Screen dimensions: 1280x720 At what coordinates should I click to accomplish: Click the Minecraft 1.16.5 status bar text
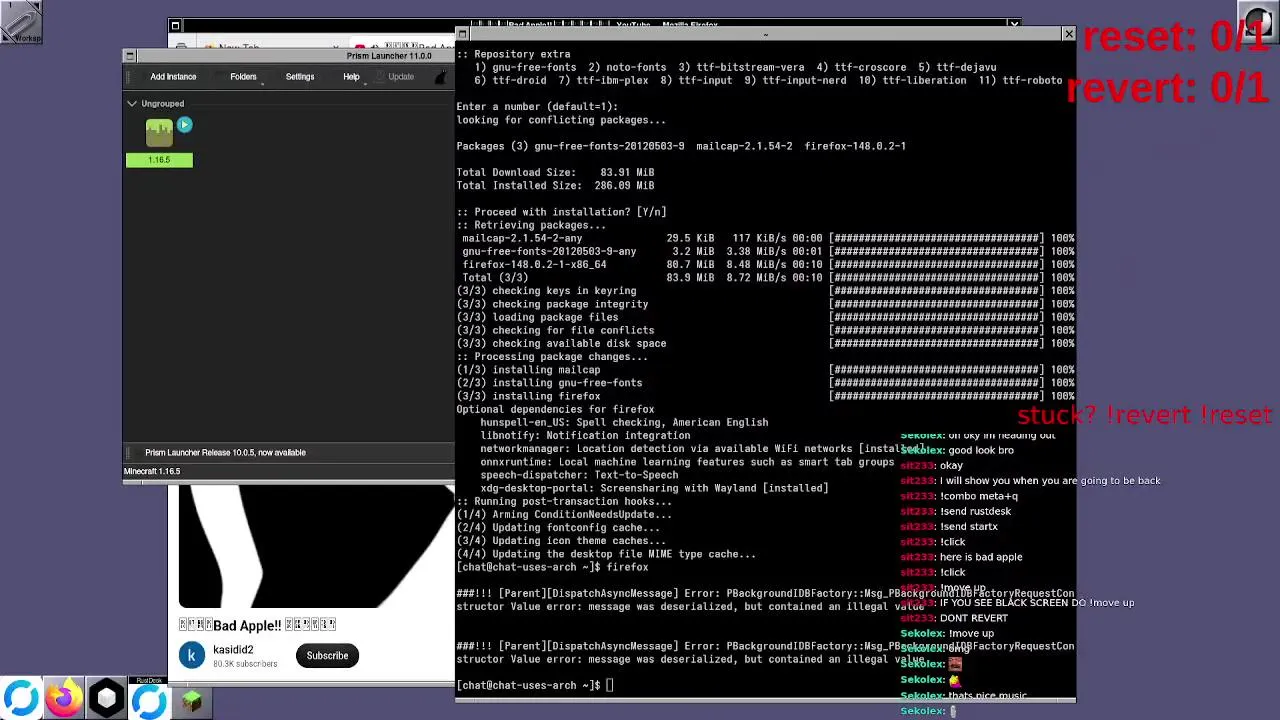click(152, 471)
